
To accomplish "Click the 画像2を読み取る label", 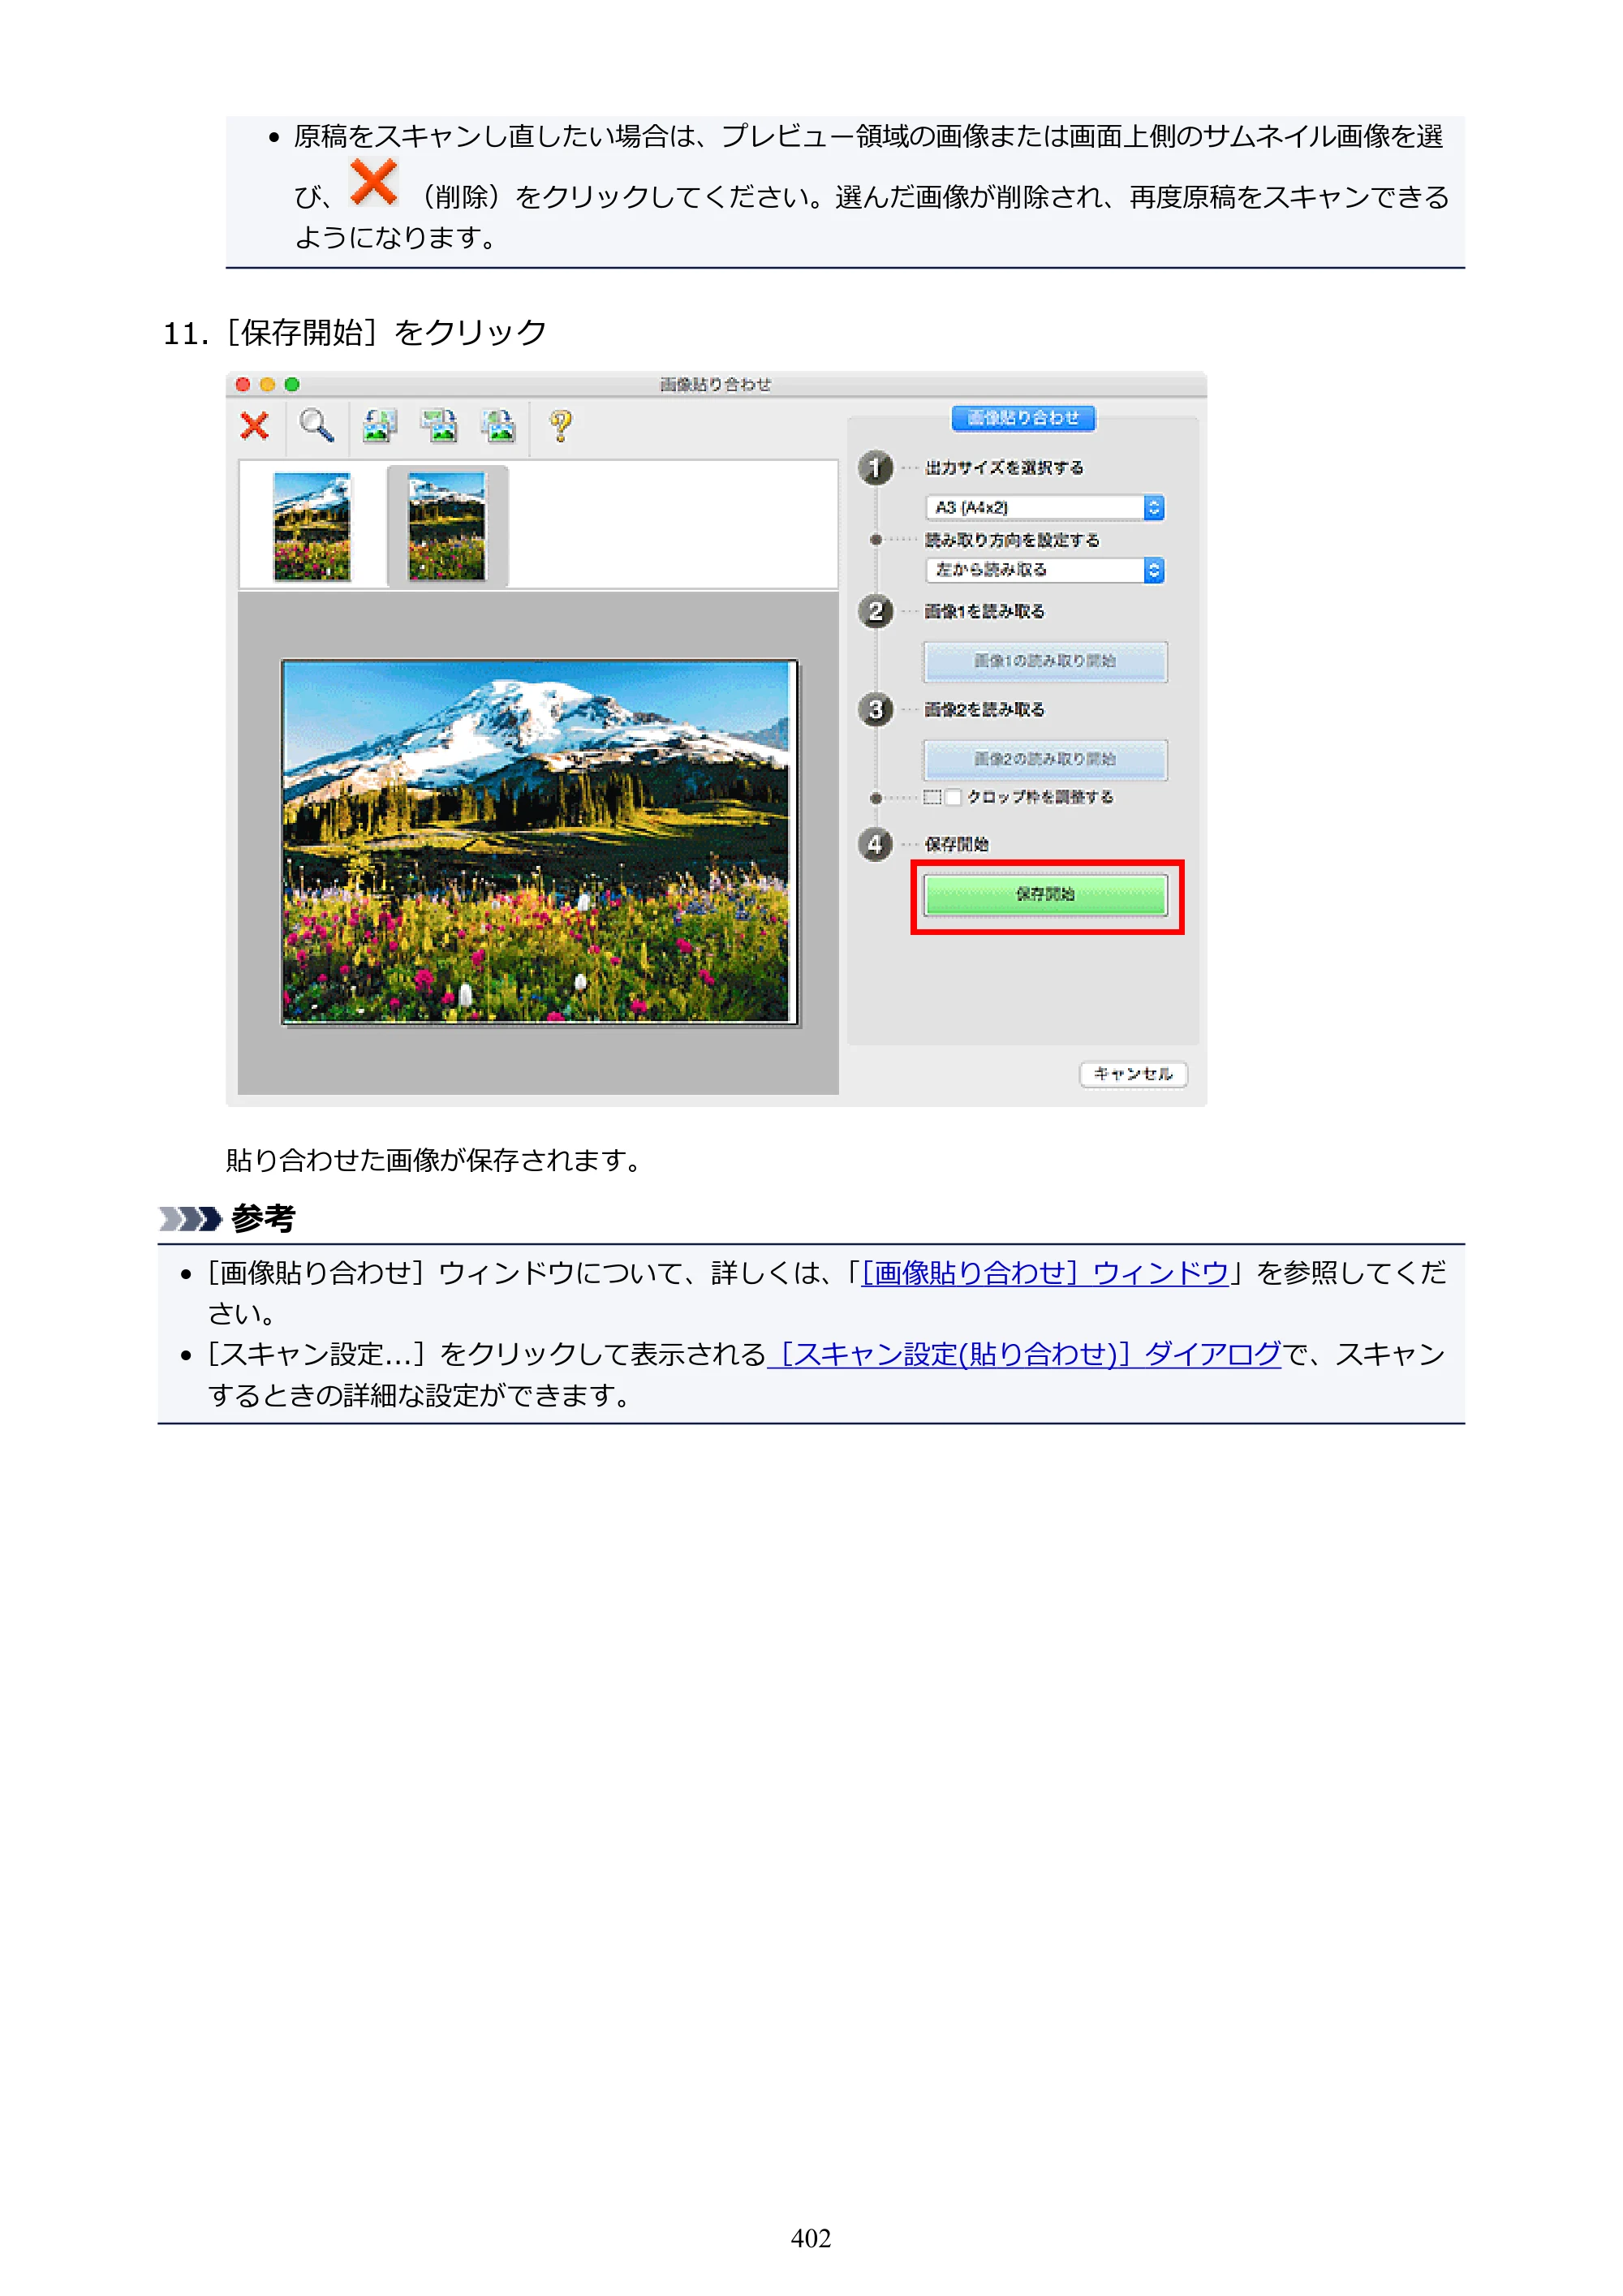I will 984,709.
